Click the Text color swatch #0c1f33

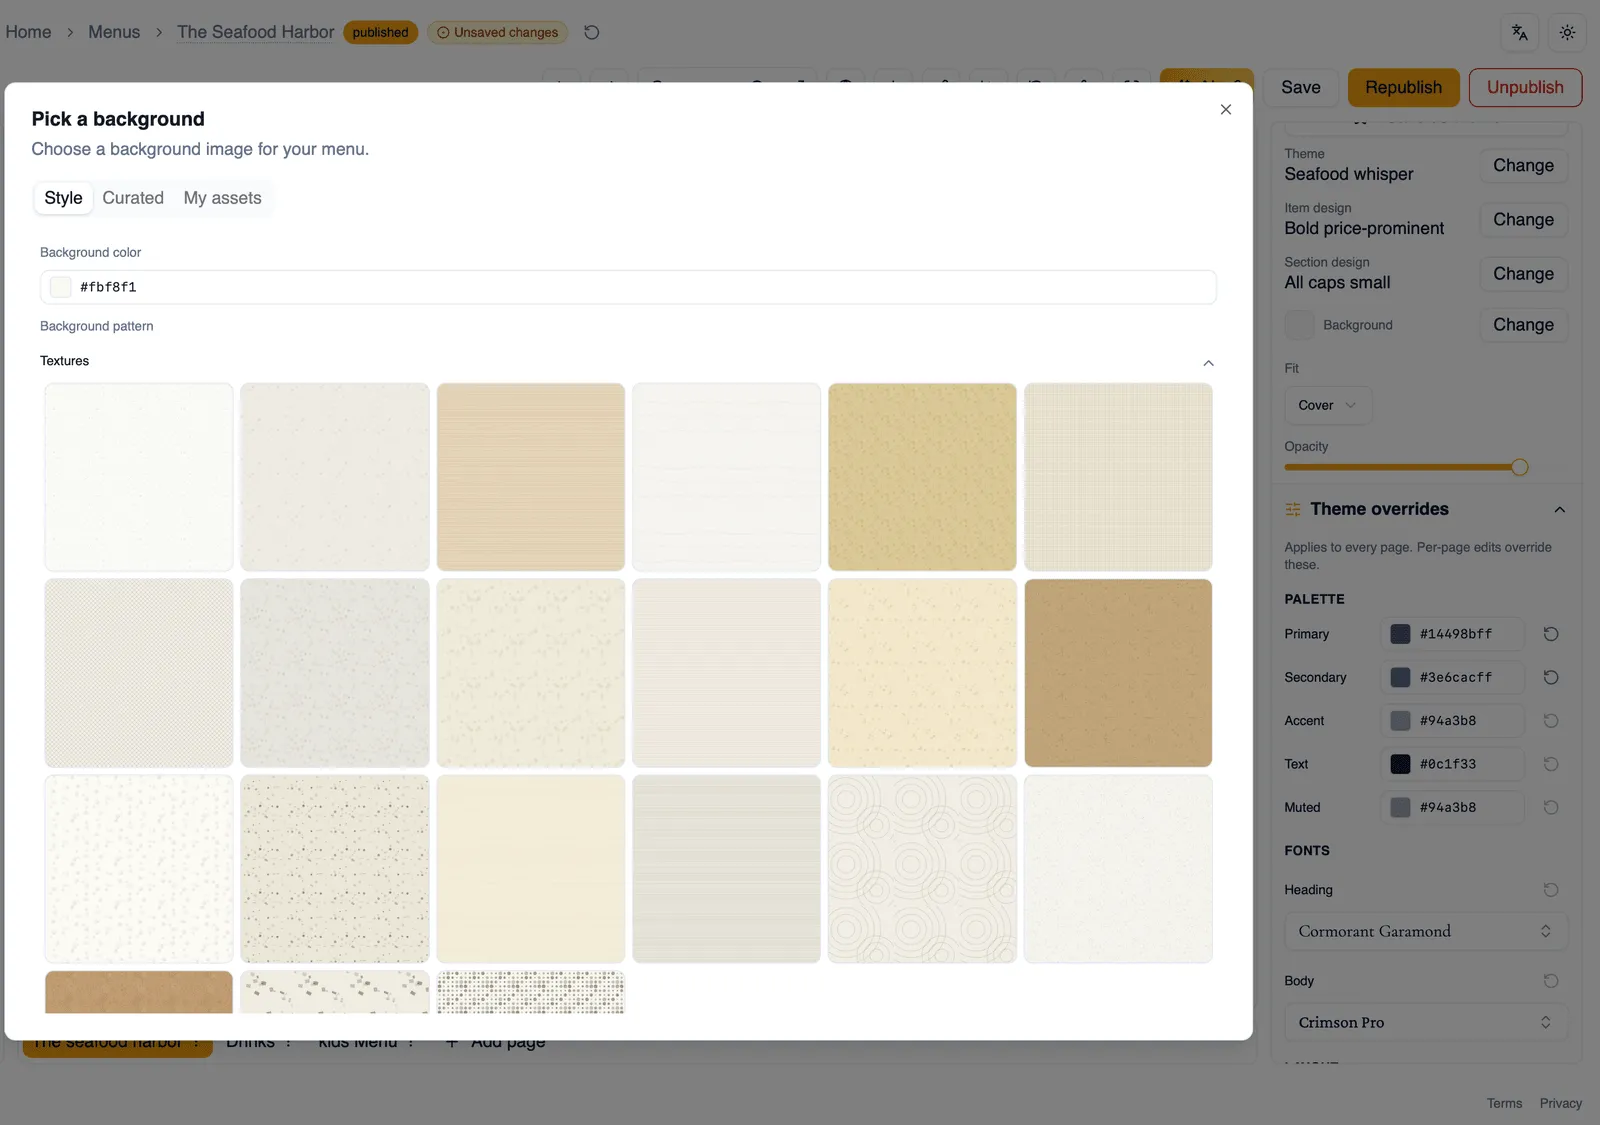[1400, 764]
